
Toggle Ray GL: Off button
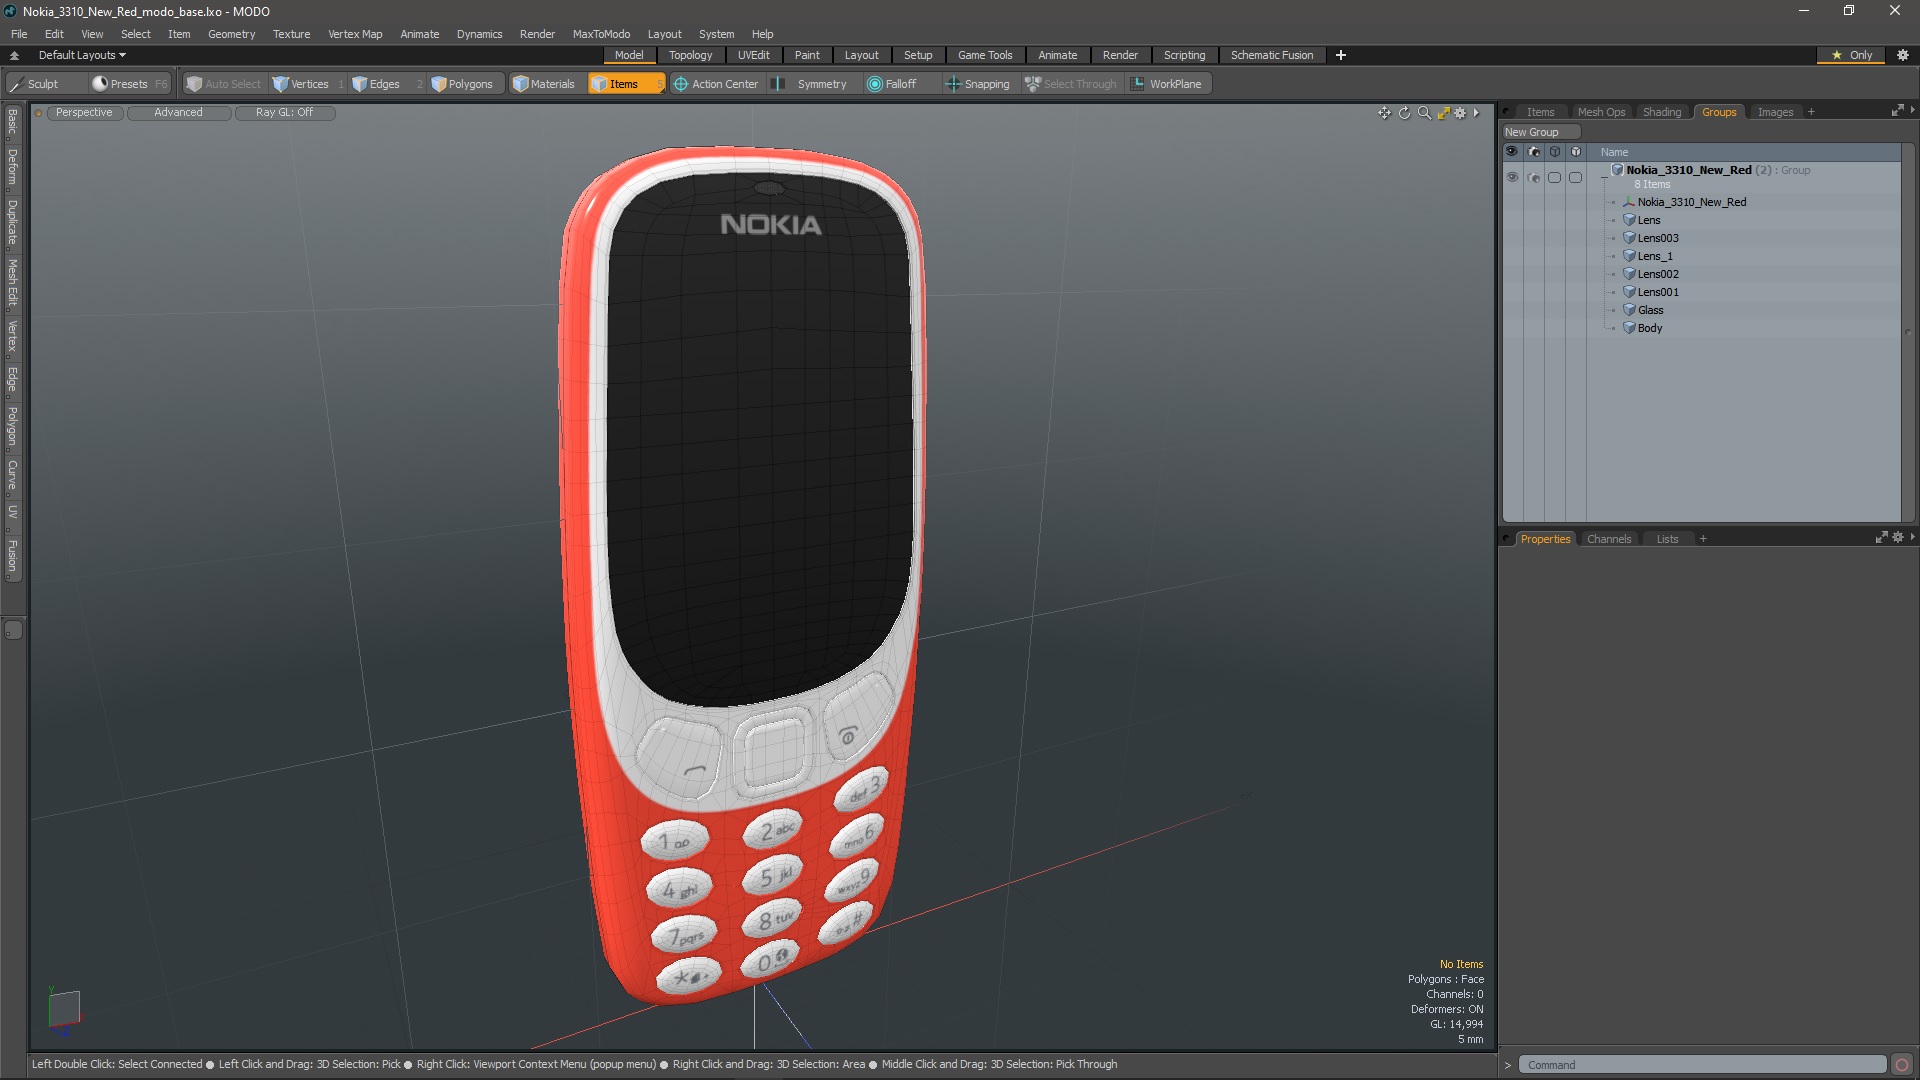(284, 112)
